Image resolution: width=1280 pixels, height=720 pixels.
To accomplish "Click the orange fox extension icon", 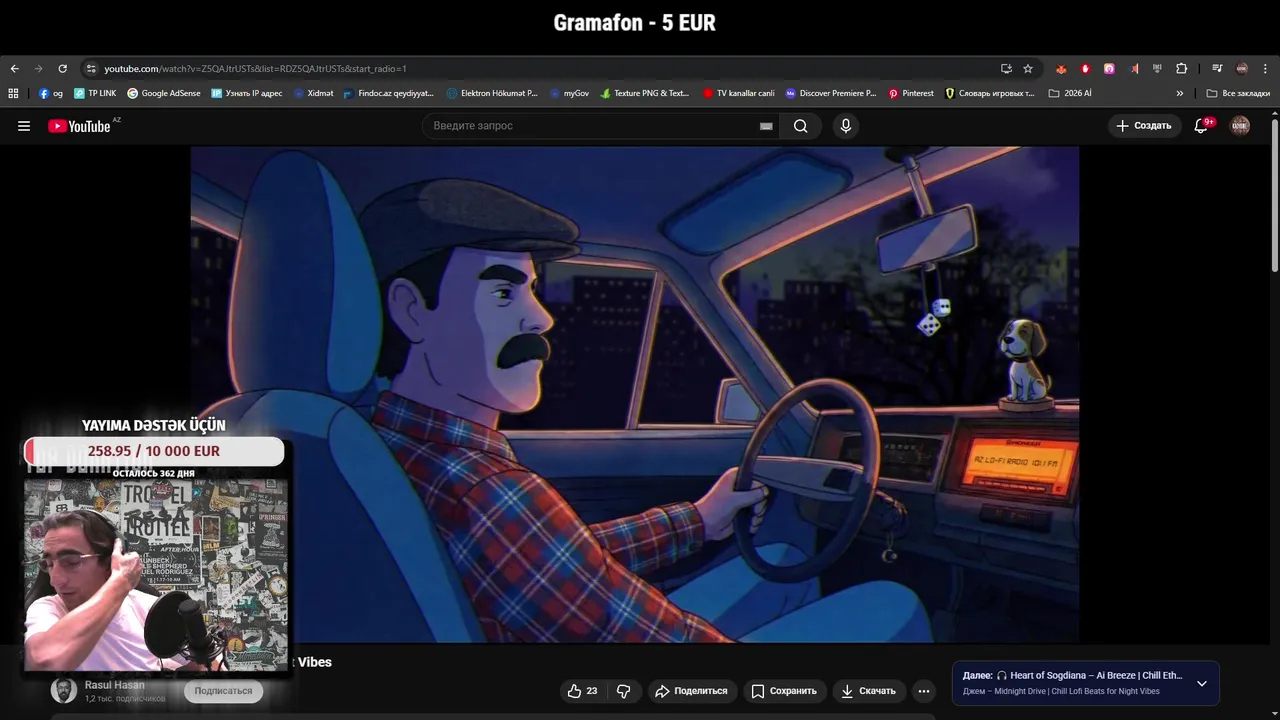I will point(1061,69).
